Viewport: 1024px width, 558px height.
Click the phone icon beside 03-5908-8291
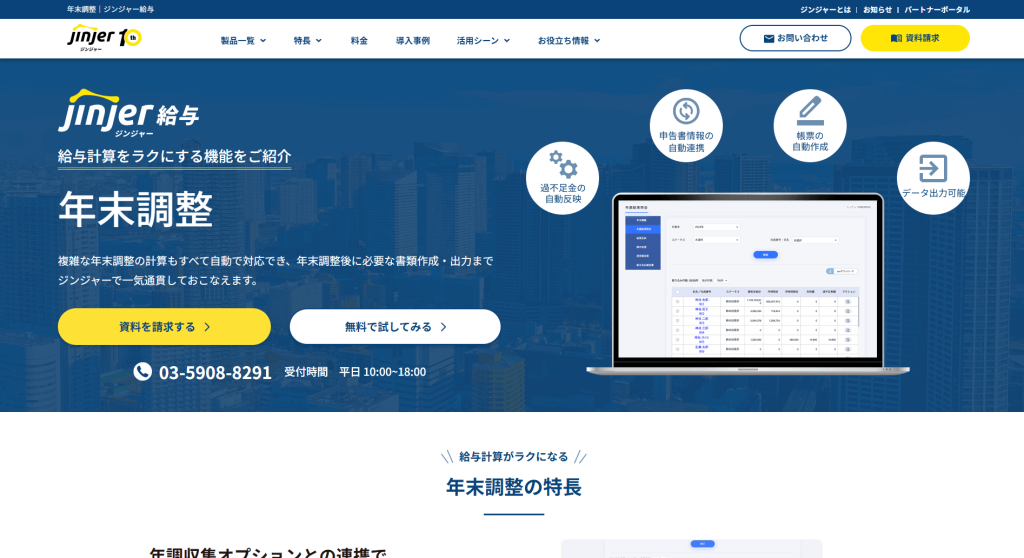point(142,371)
